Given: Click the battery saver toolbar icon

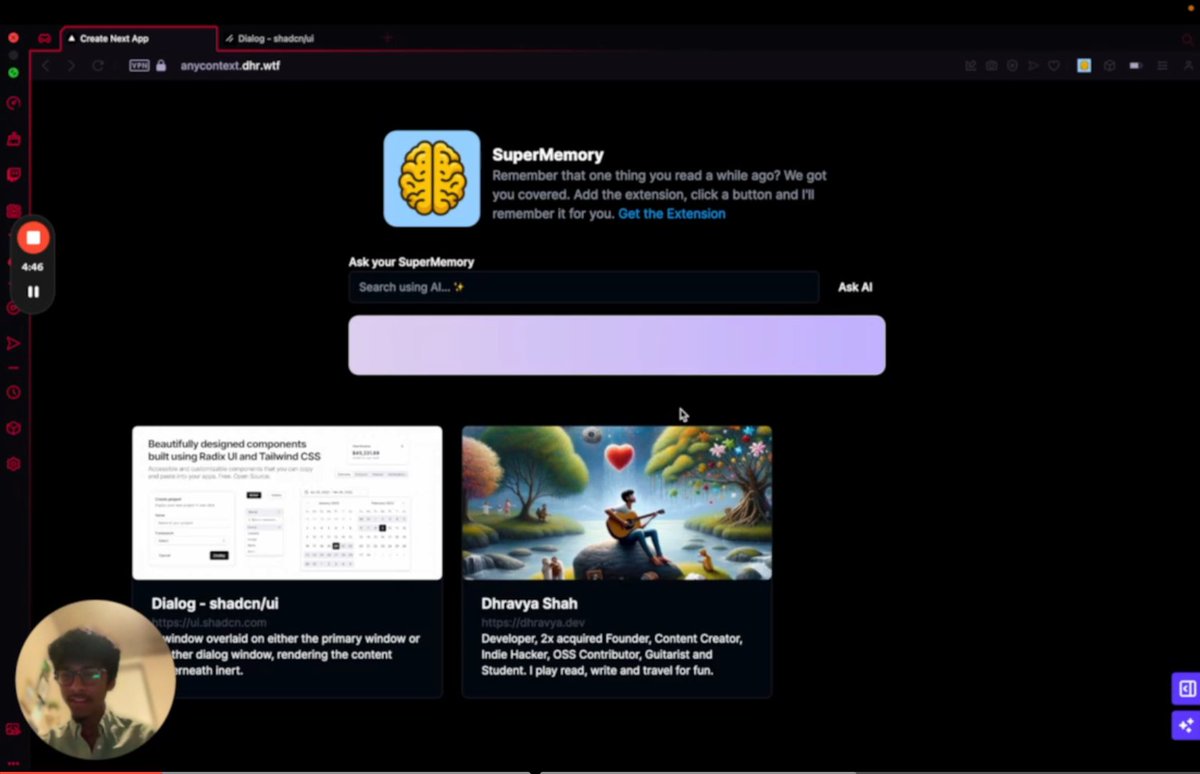Looking at the screenshot, I should (x=1135, y=66).
